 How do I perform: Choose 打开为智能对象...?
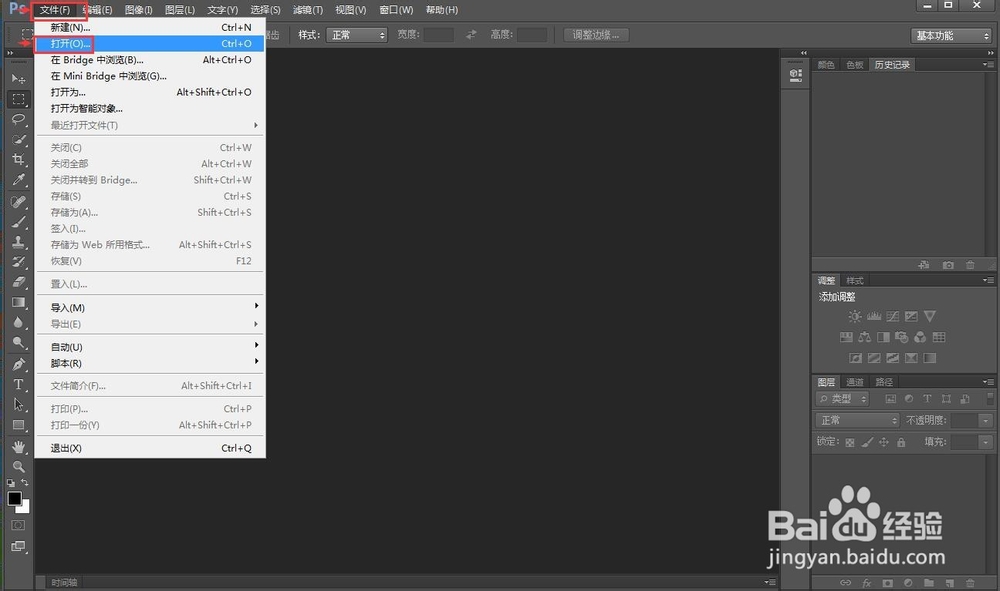pos(149,108)
